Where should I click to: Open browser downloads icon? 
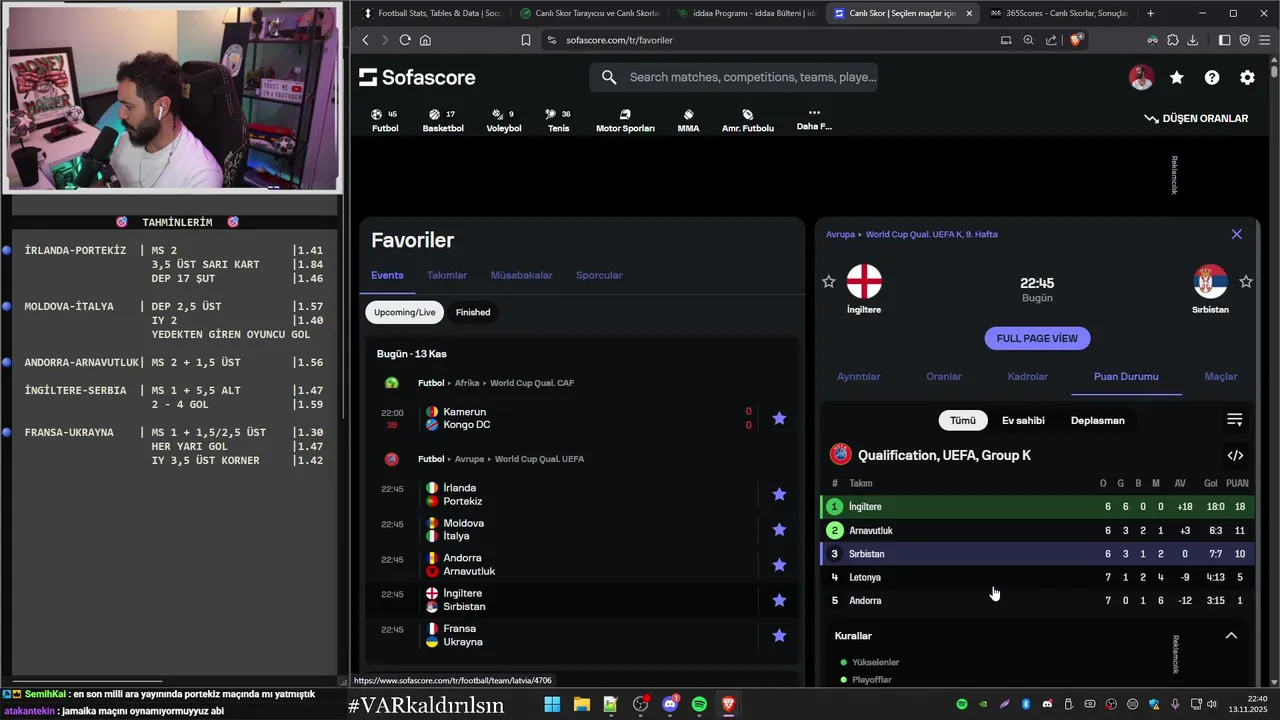(1193, 40)
